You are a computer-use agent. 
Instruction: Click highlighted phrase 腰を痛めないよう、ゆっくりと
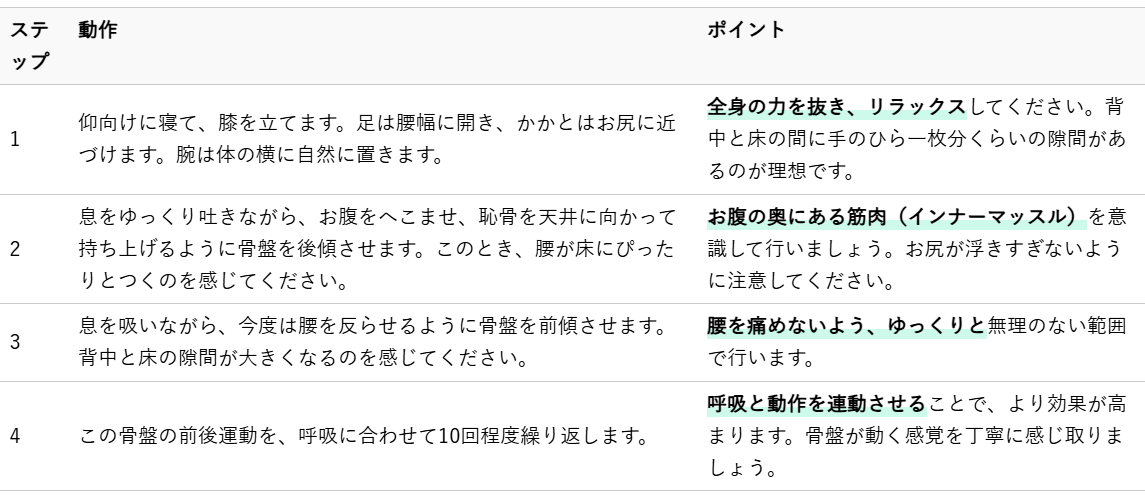tap(846, 329)
